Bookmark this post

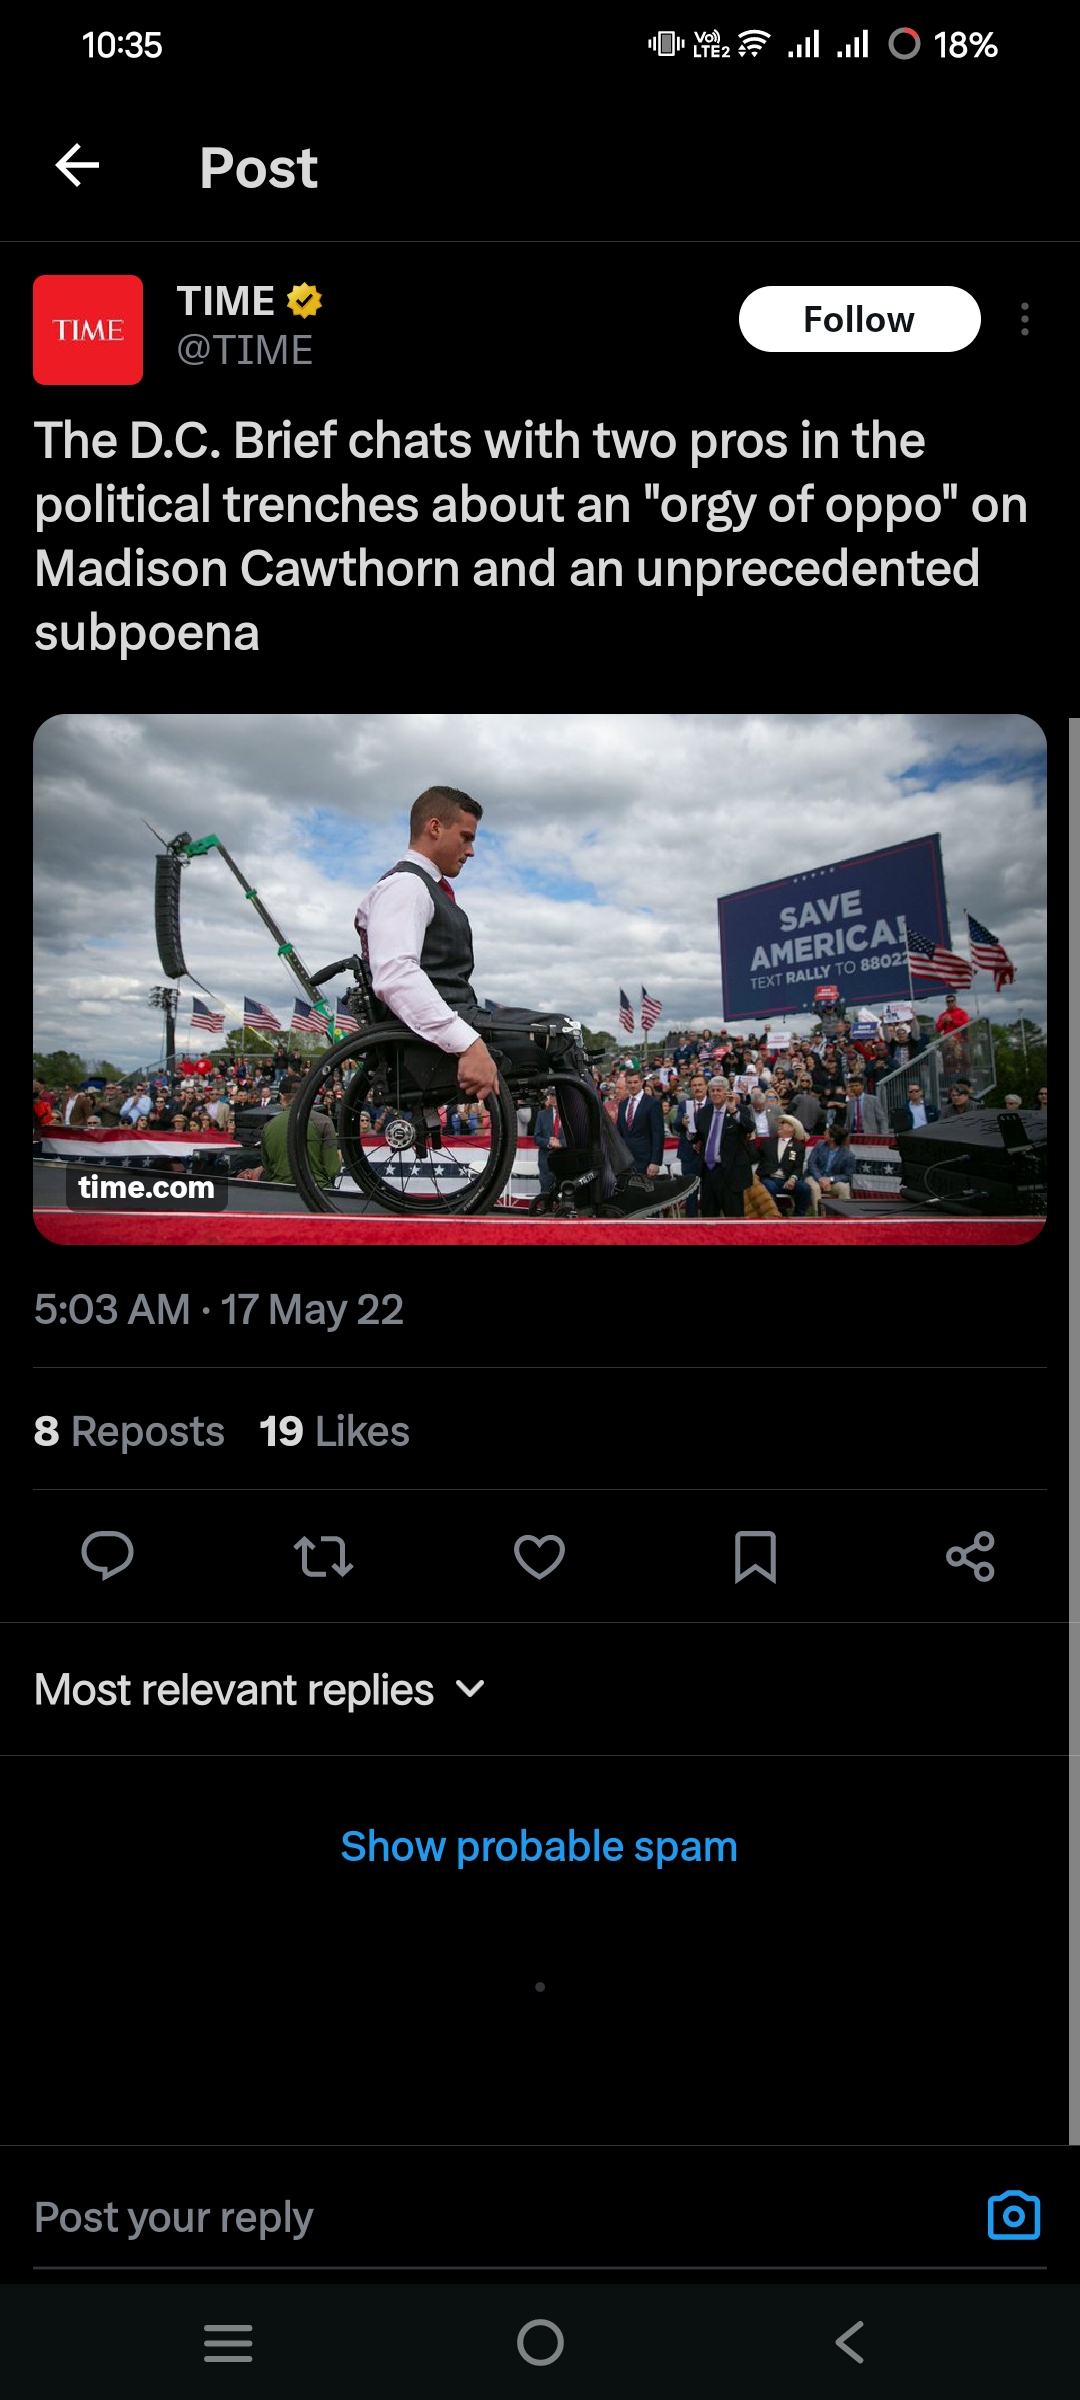755,1556
